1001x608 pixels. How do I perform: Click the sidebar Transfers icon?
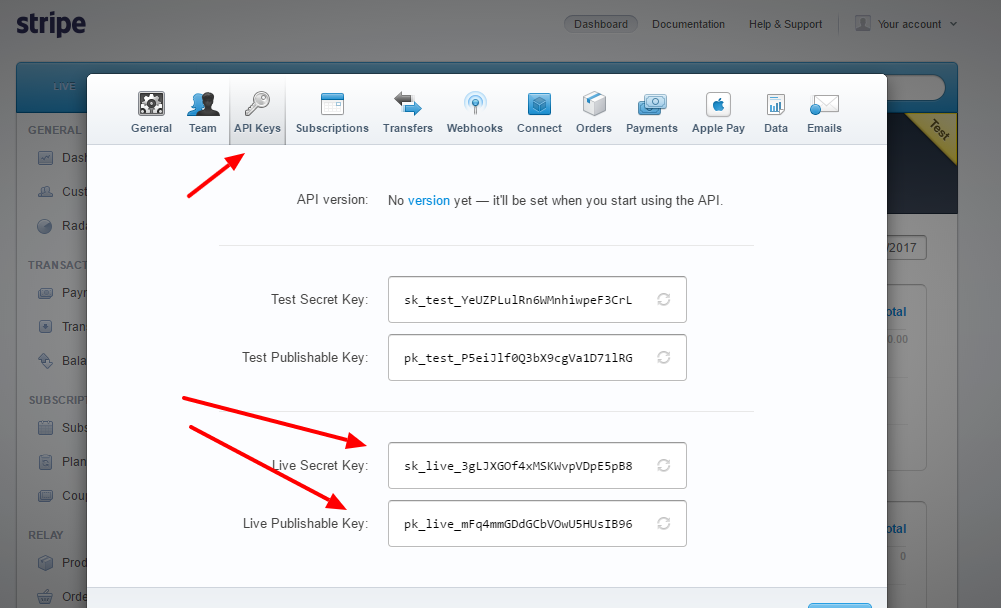tap(45, 326)
